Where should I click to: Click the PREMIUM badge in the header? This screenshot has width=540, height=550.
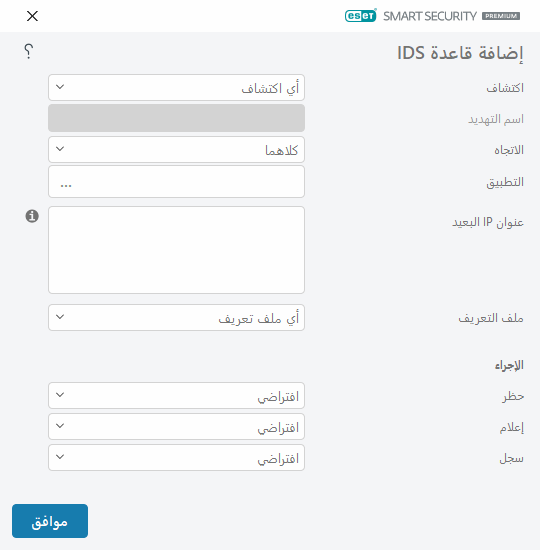501,16
